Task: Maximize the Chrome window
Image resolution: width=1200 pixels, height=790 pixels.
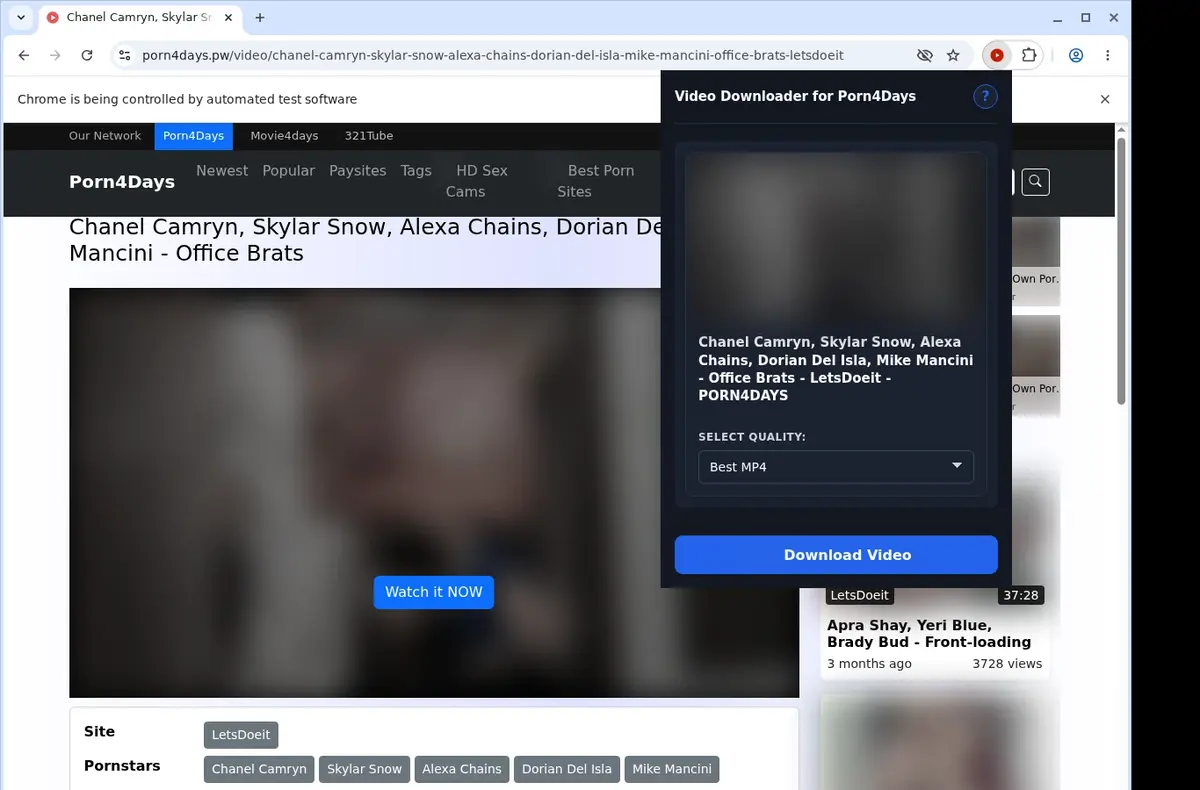Action: pos(1086,18)
